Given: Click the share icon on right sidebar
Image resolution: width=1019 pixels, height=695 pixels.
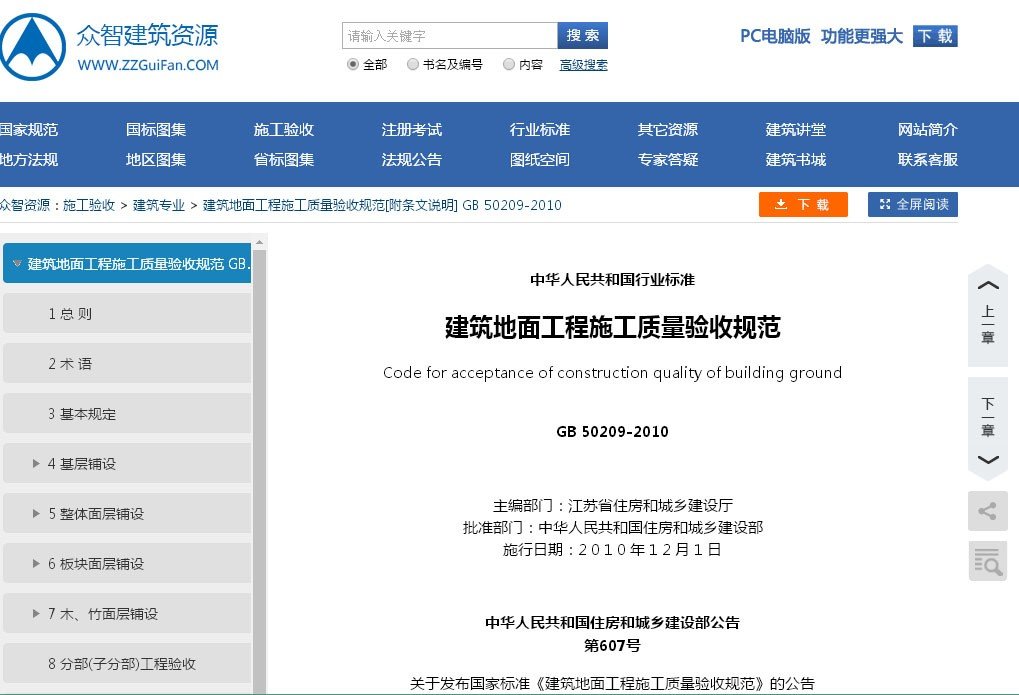Looking at the screenshot, I should click(987, 512).
